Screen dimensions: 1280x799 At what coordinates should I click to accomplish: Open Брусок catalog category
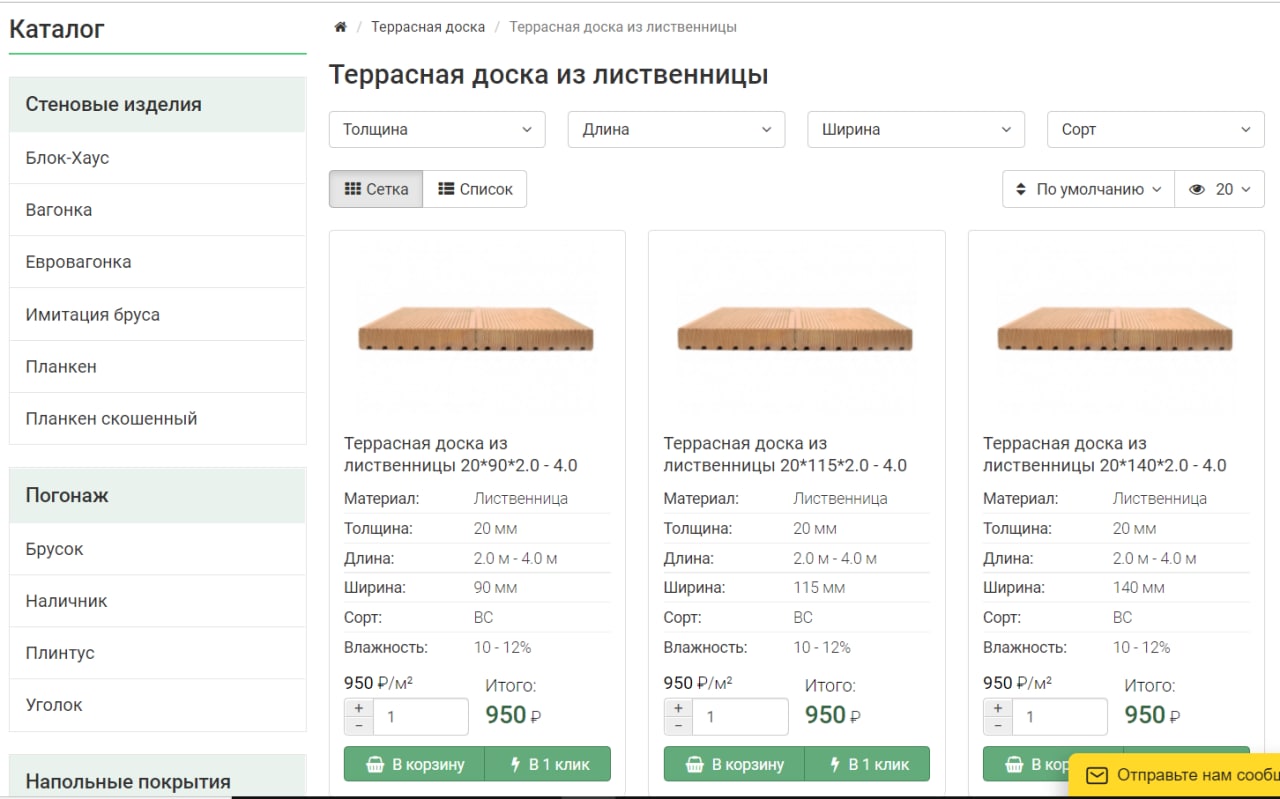158,549
